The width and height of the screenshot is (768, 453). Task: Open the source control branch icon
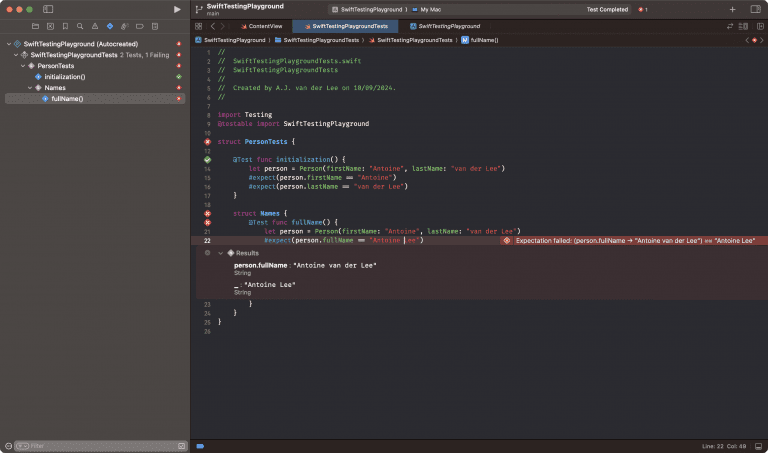(x=199, y=9)
